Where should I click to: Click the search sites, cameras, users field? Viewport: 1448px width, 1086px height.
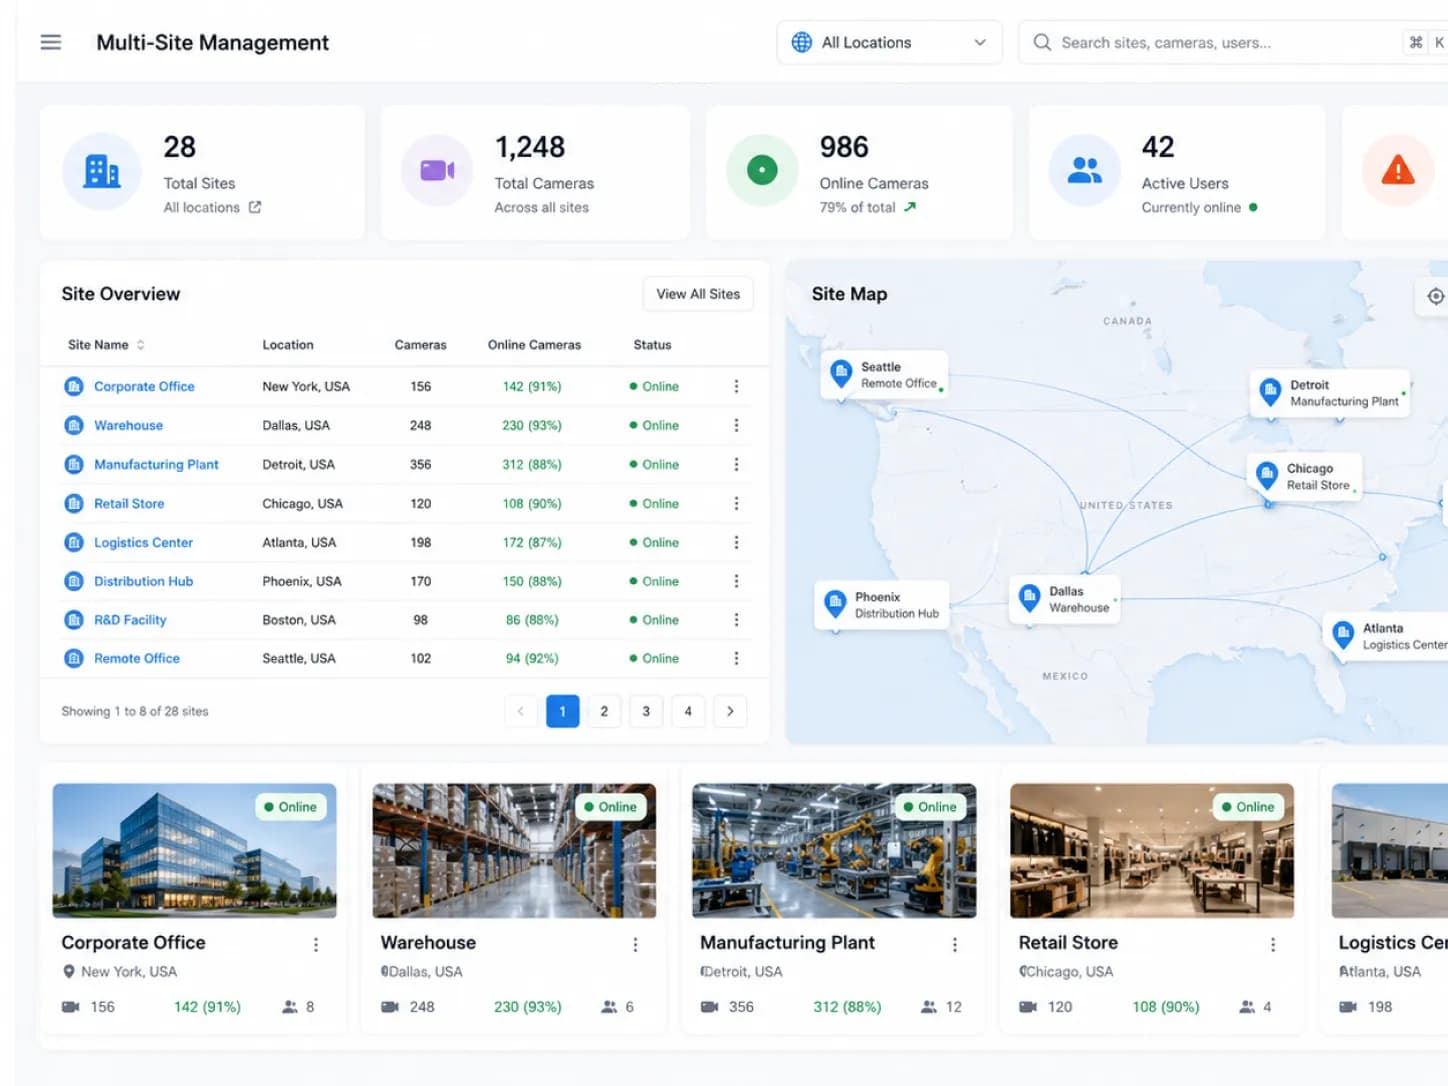click(x=1232, y=42)
